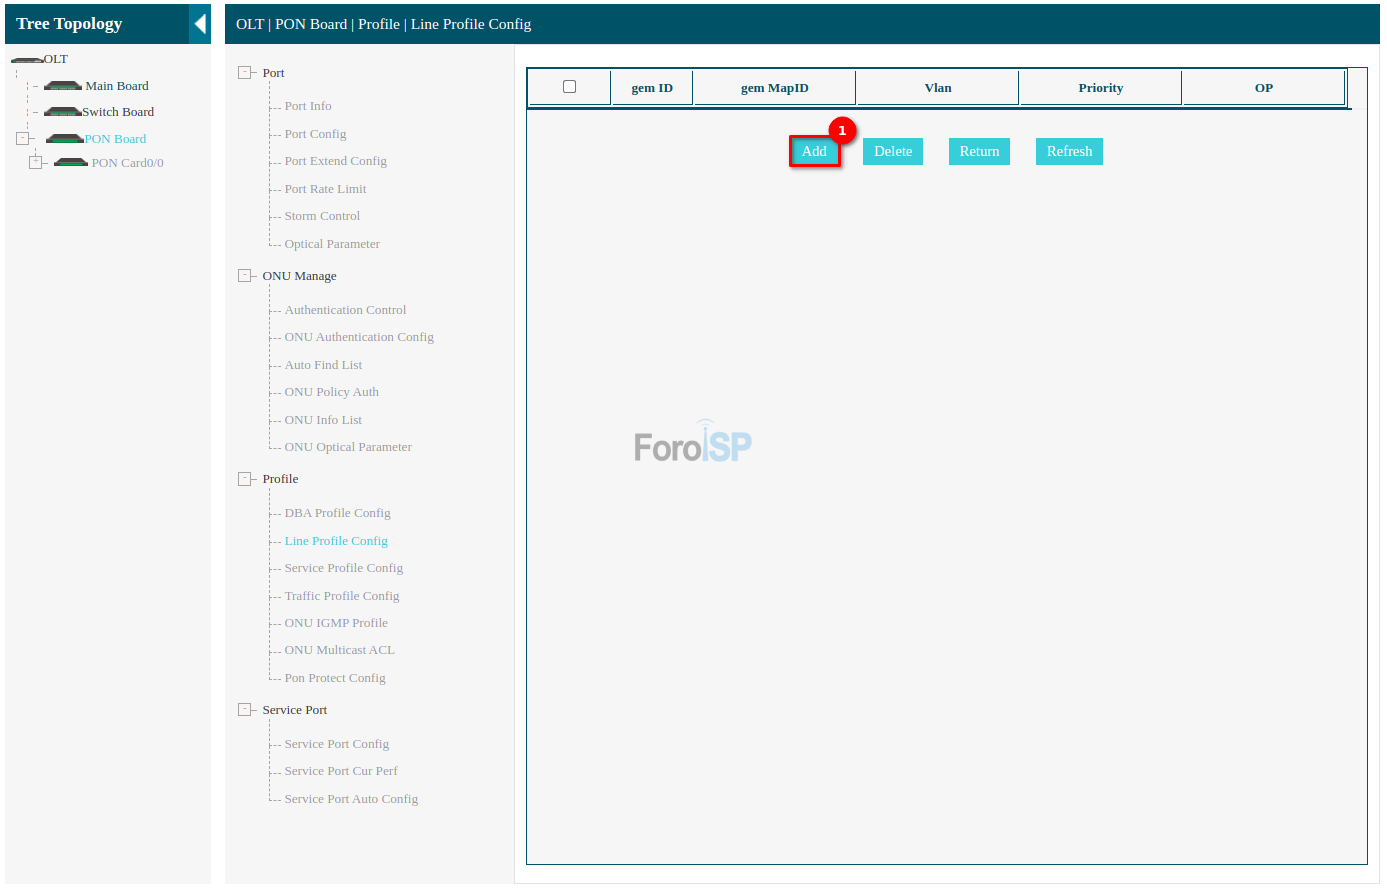This screenshot has height=889, width=1387.
Task: Click the PON Card0/0 device icon
Action: (x=71, y=163)
